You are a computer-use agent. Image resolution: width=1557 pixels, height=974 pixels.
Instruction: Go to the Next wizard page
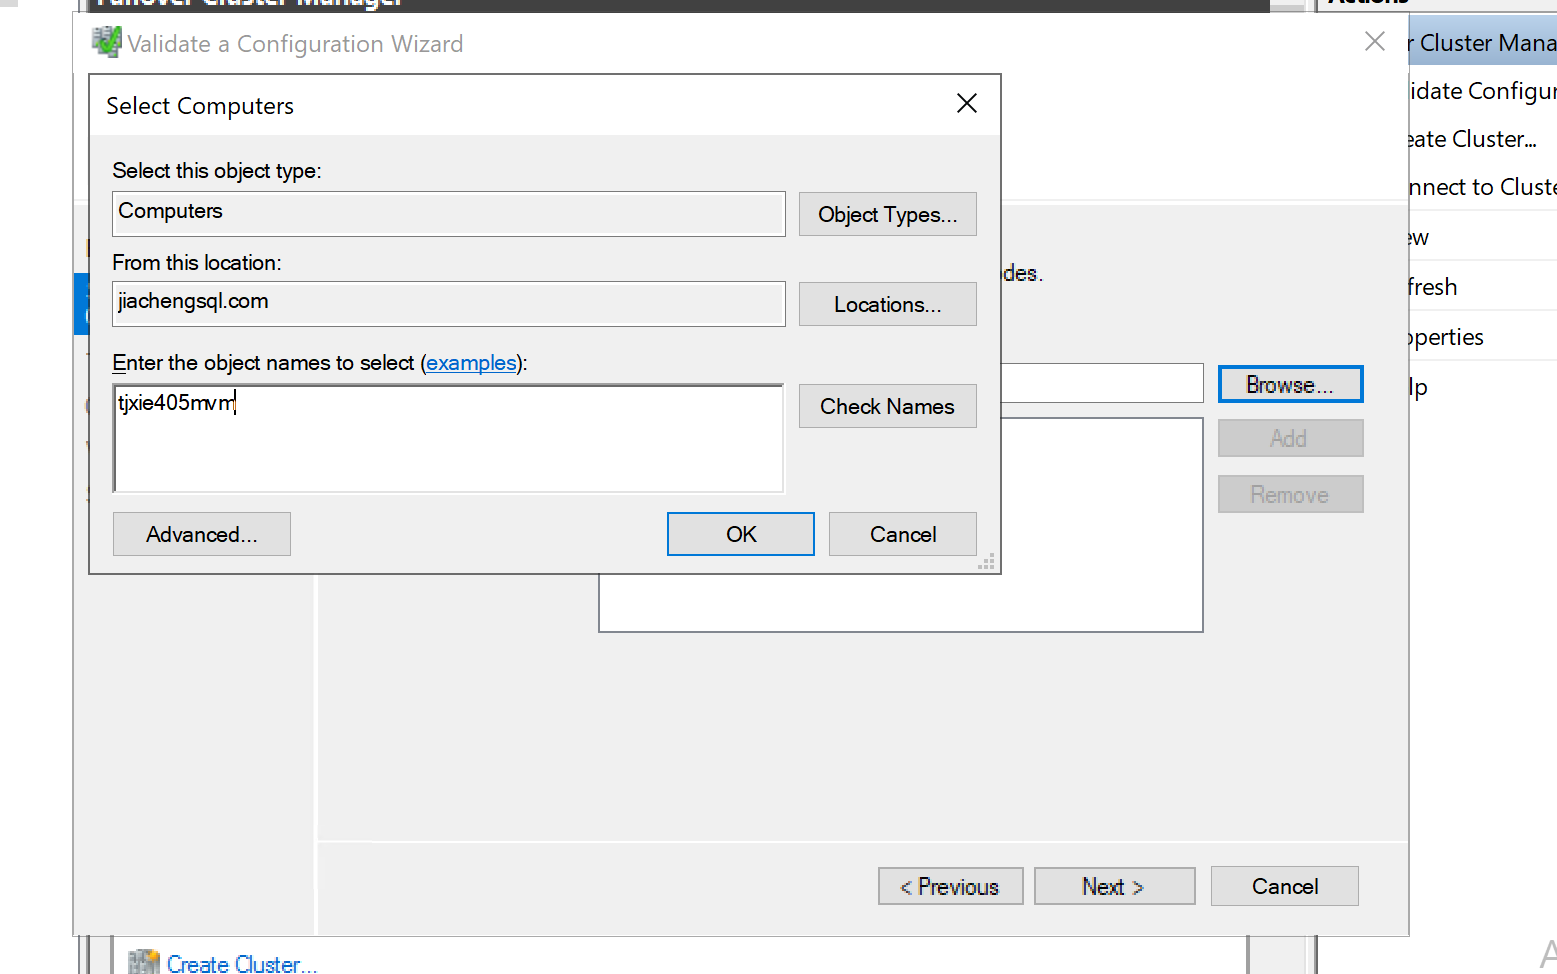point(1114,887)
